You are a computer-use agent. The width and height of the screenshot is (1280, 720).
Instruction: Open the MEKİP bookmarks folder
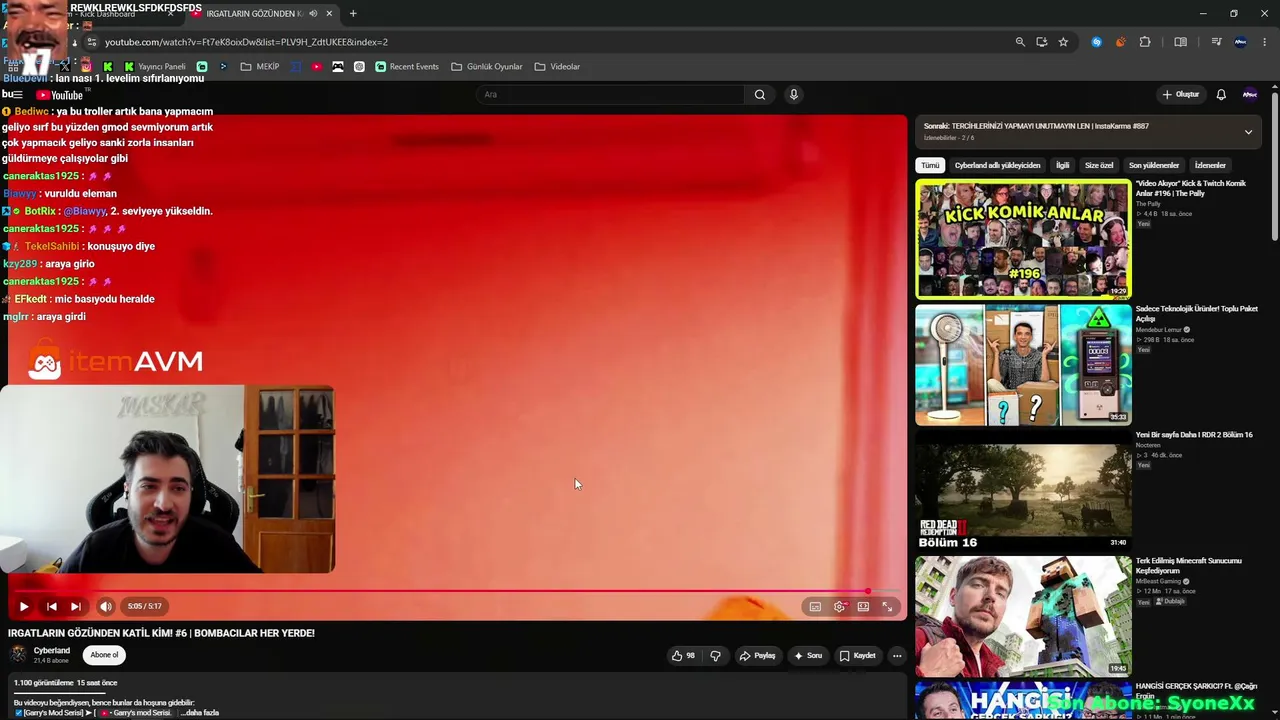tap(258, 67)
